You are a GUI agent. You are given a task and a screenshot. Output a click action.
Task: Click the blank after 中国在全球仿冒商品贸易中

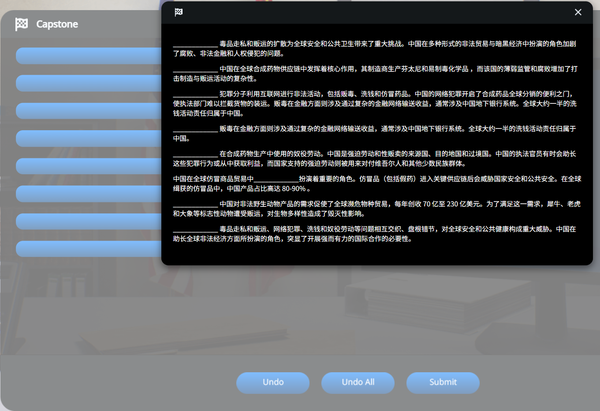click(x=274, y=179)
